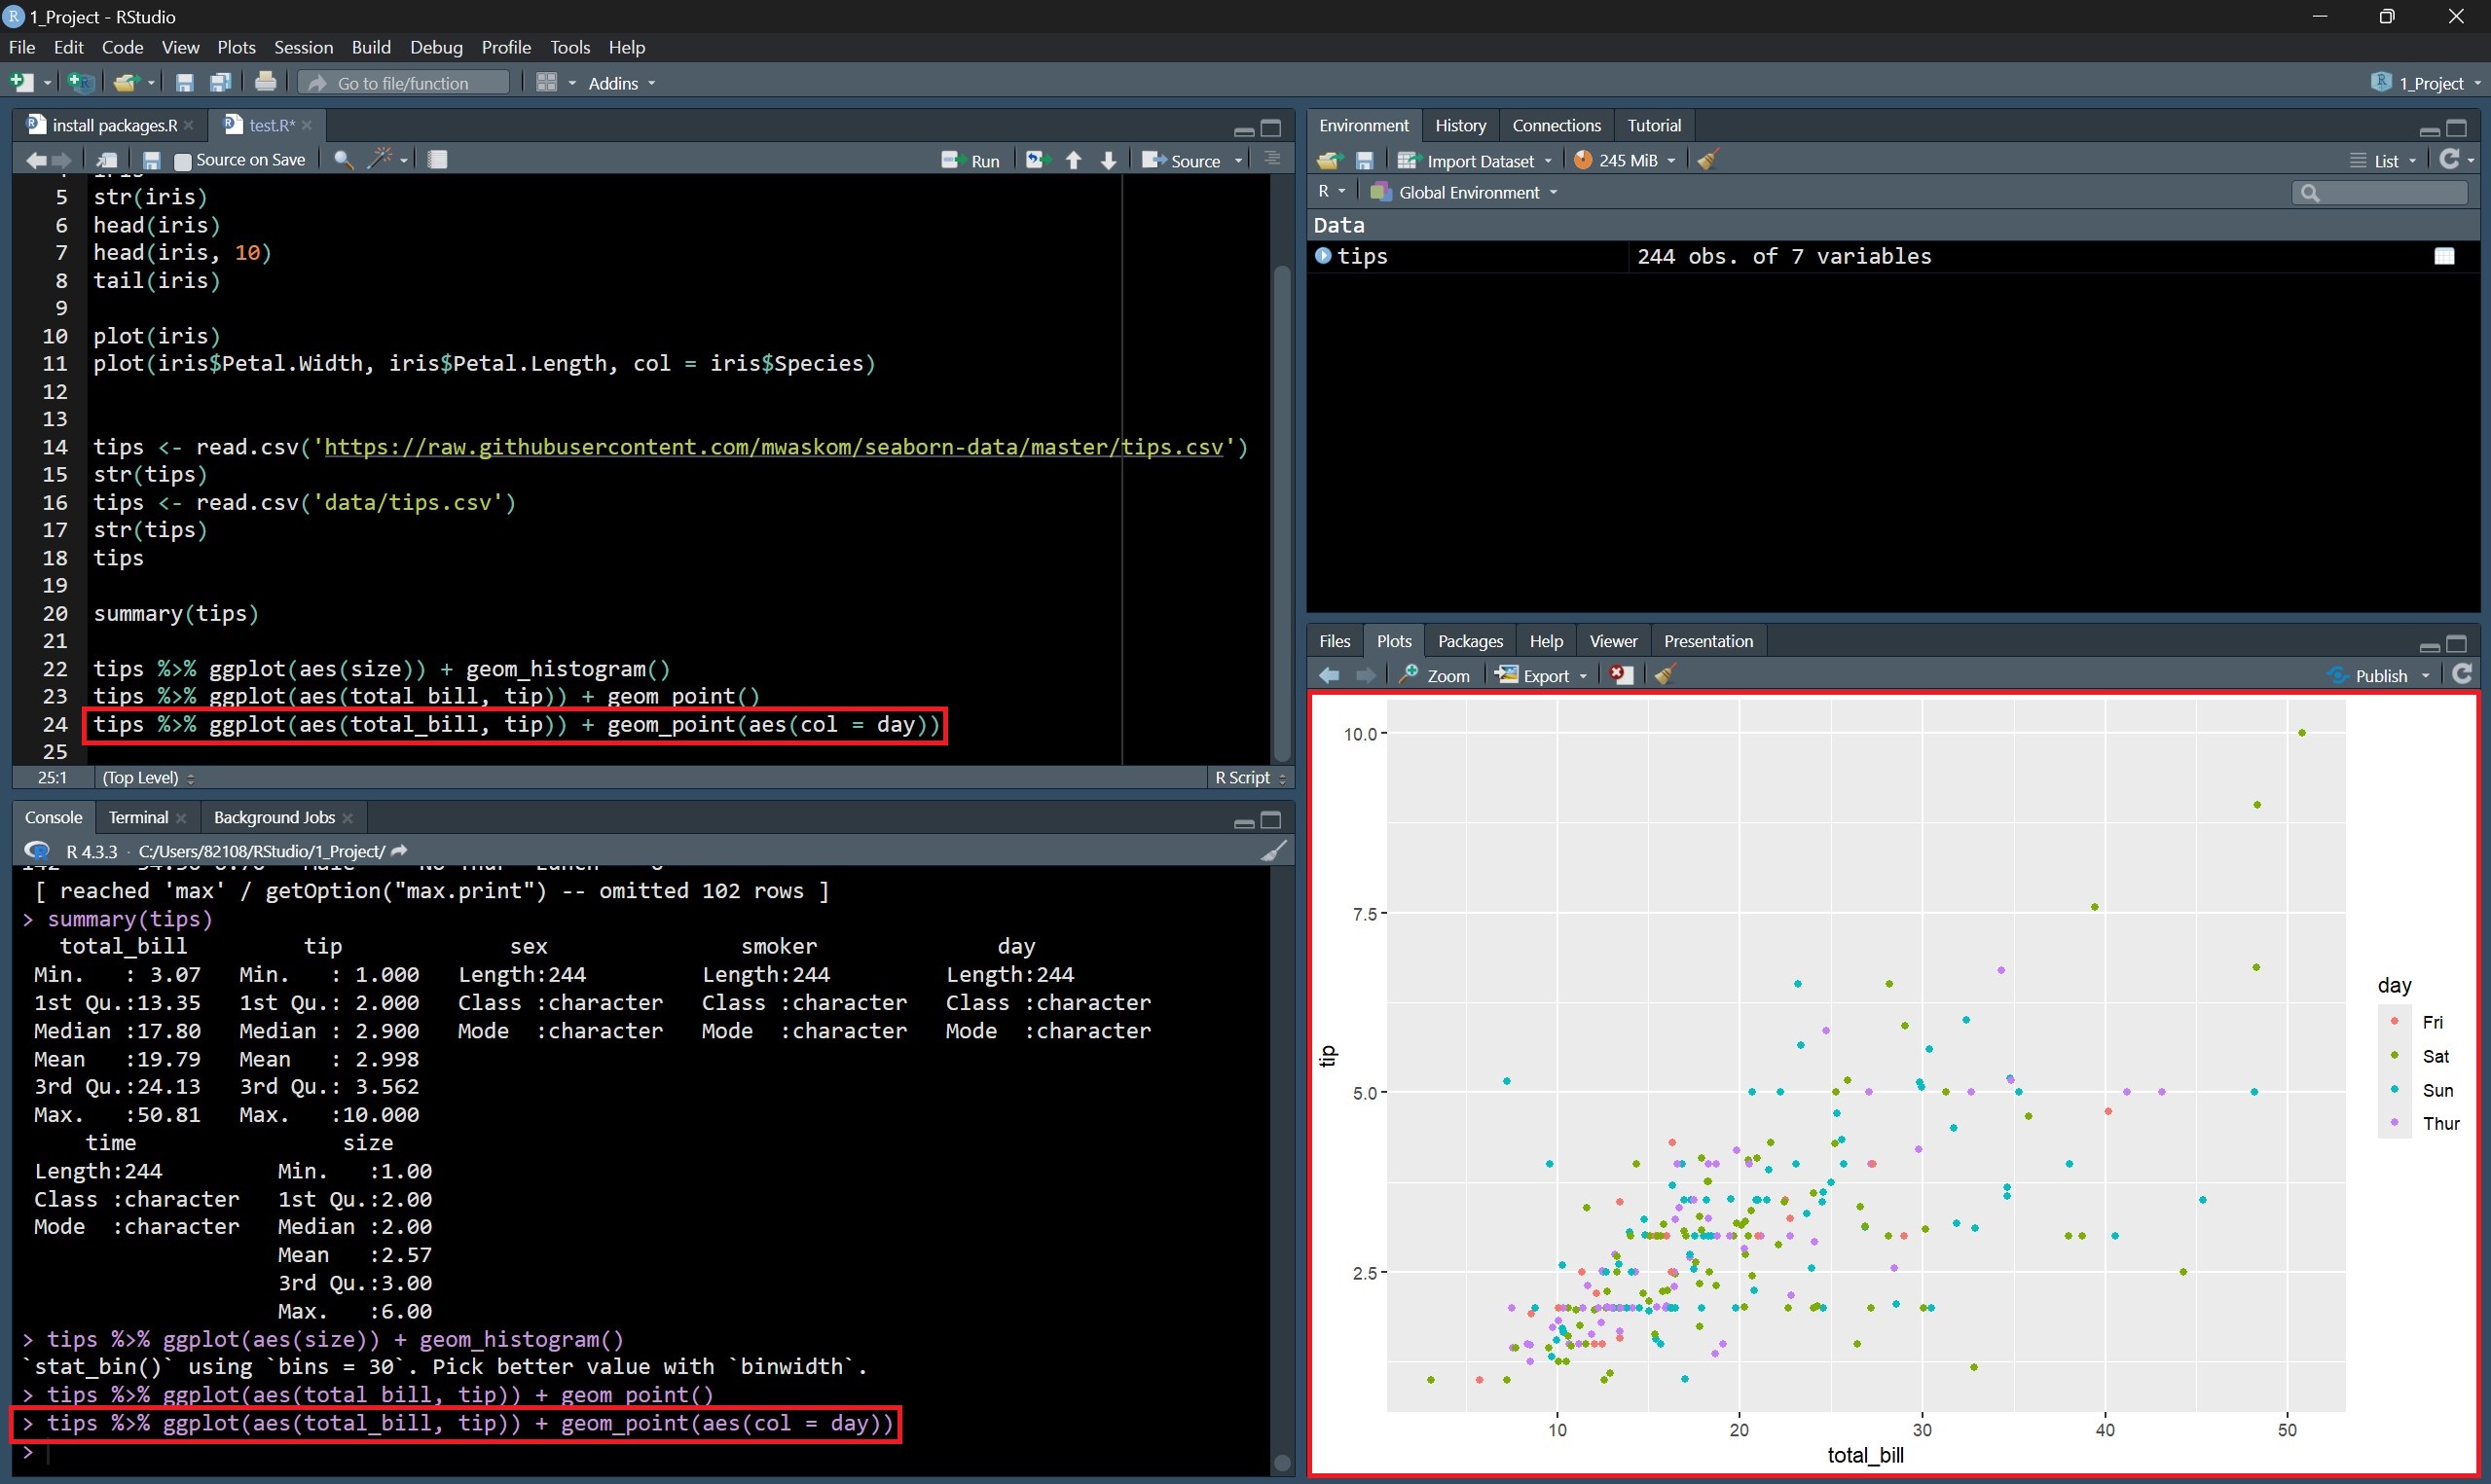The image size is (2491, 1484).
Task: Switch to the Packages tab
Action: 1469,641
